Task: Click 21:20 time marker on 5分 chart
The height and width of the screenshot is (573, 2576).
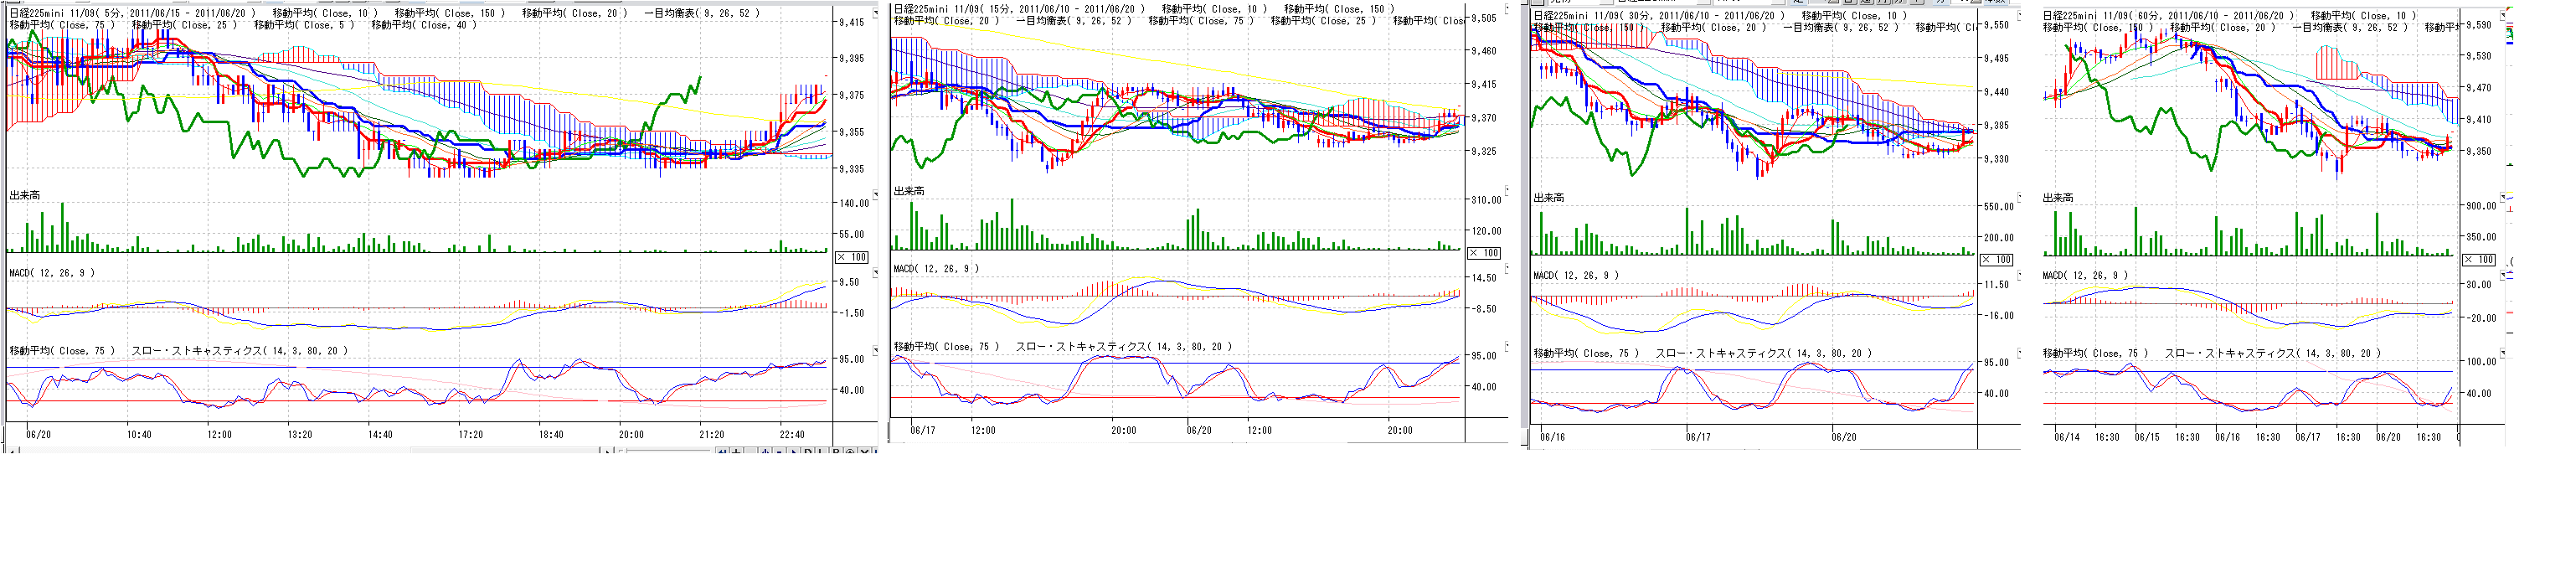Action: (711, 435)
